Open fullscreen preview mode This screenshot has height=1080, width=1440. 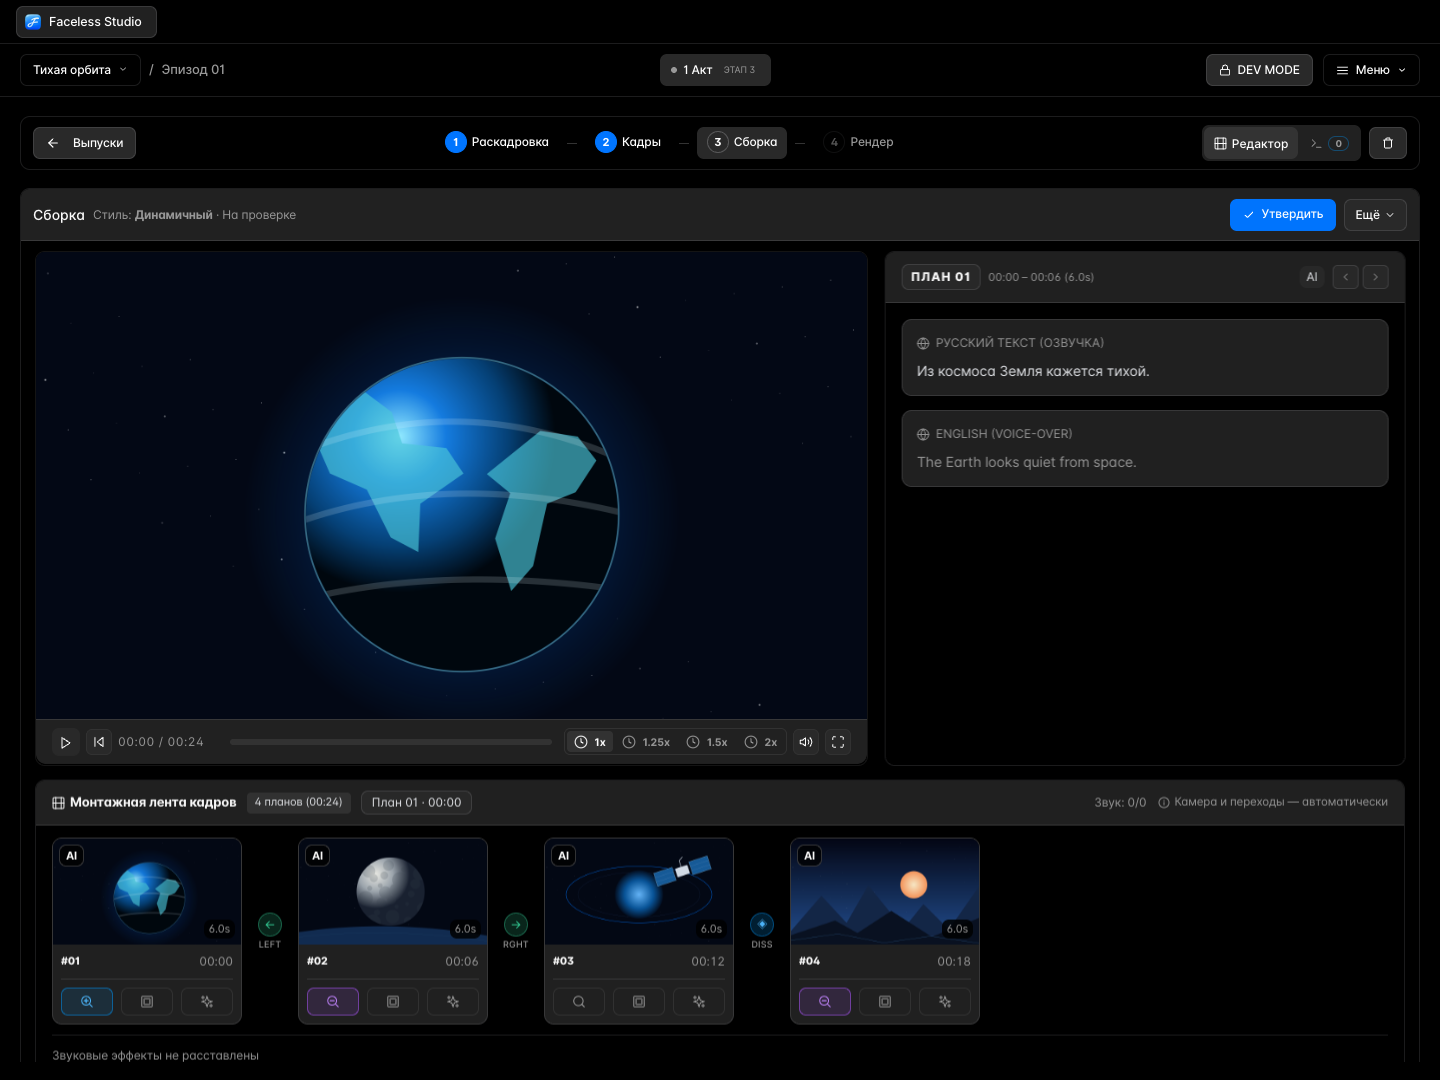[x=838, y=742]
